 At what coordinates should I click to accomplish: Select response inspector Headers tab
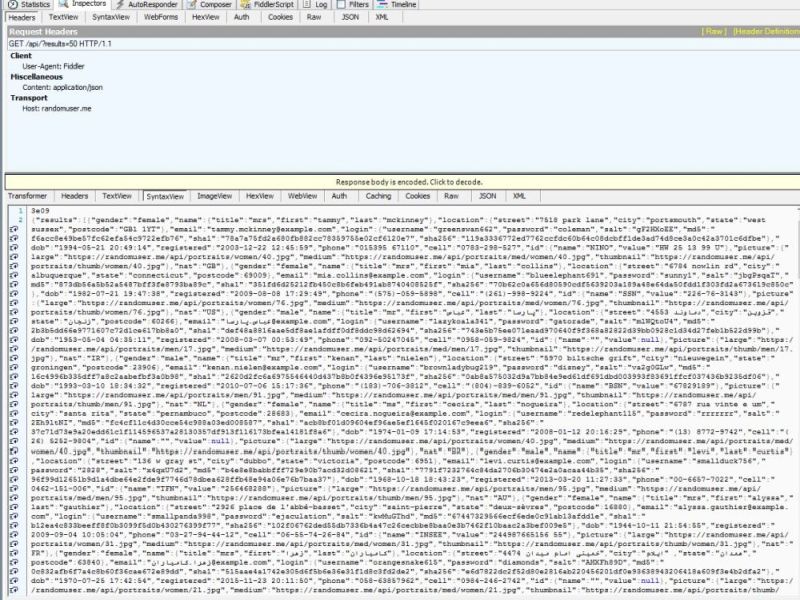pos(74,196)
